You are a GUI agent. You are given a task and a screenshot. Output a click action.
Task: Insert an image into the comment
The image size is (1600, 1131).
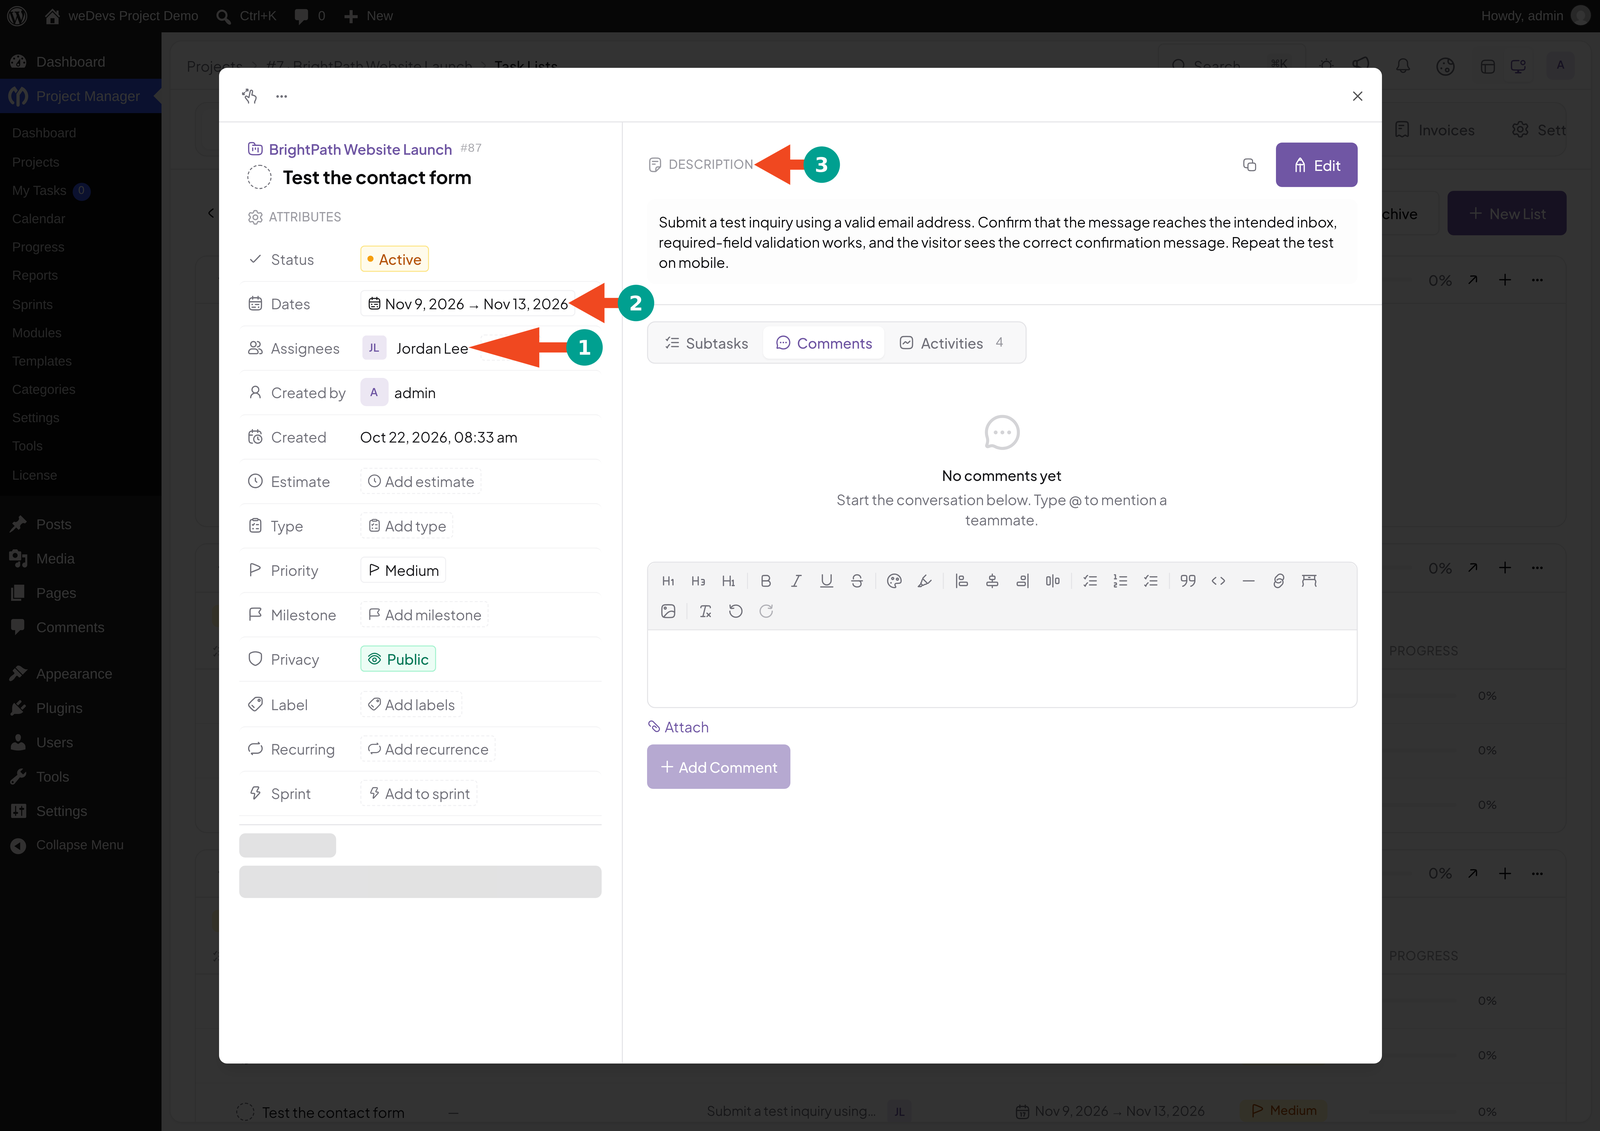[668, 611]
